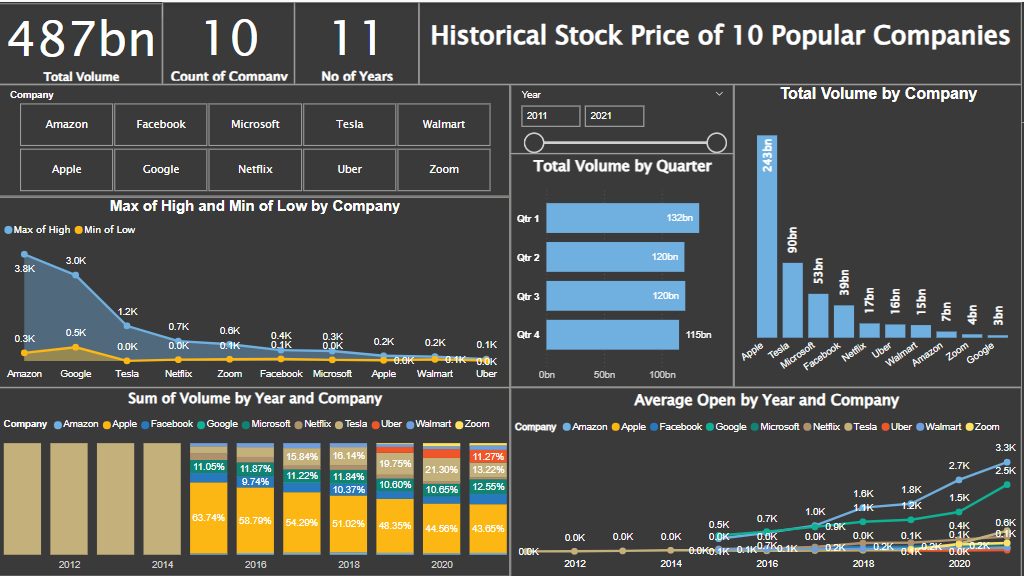
Task: Click Zoom legend in Sum of Volume chart
Action: [x=472, y=424]
